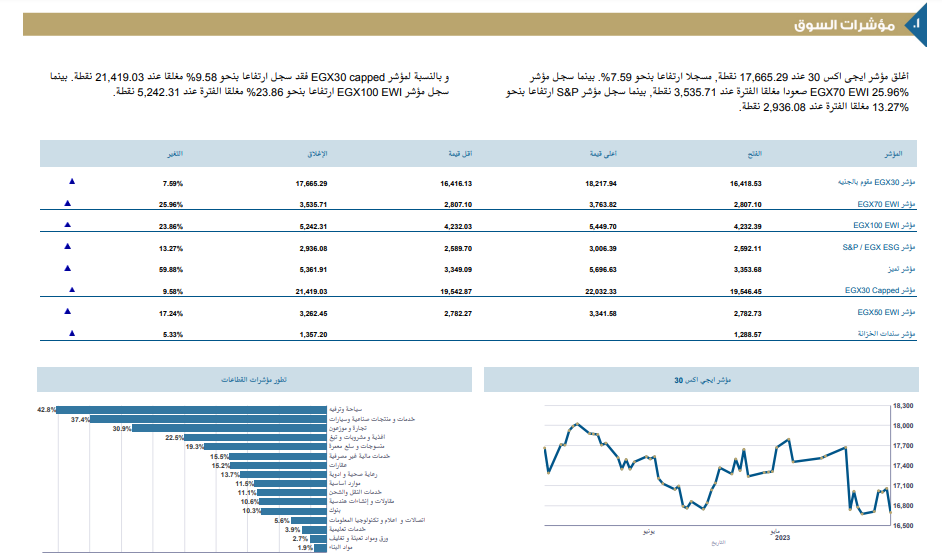Click the 18,300 label on chart axis
Viewport: 942px width, 560px height.
pos(902,406)
